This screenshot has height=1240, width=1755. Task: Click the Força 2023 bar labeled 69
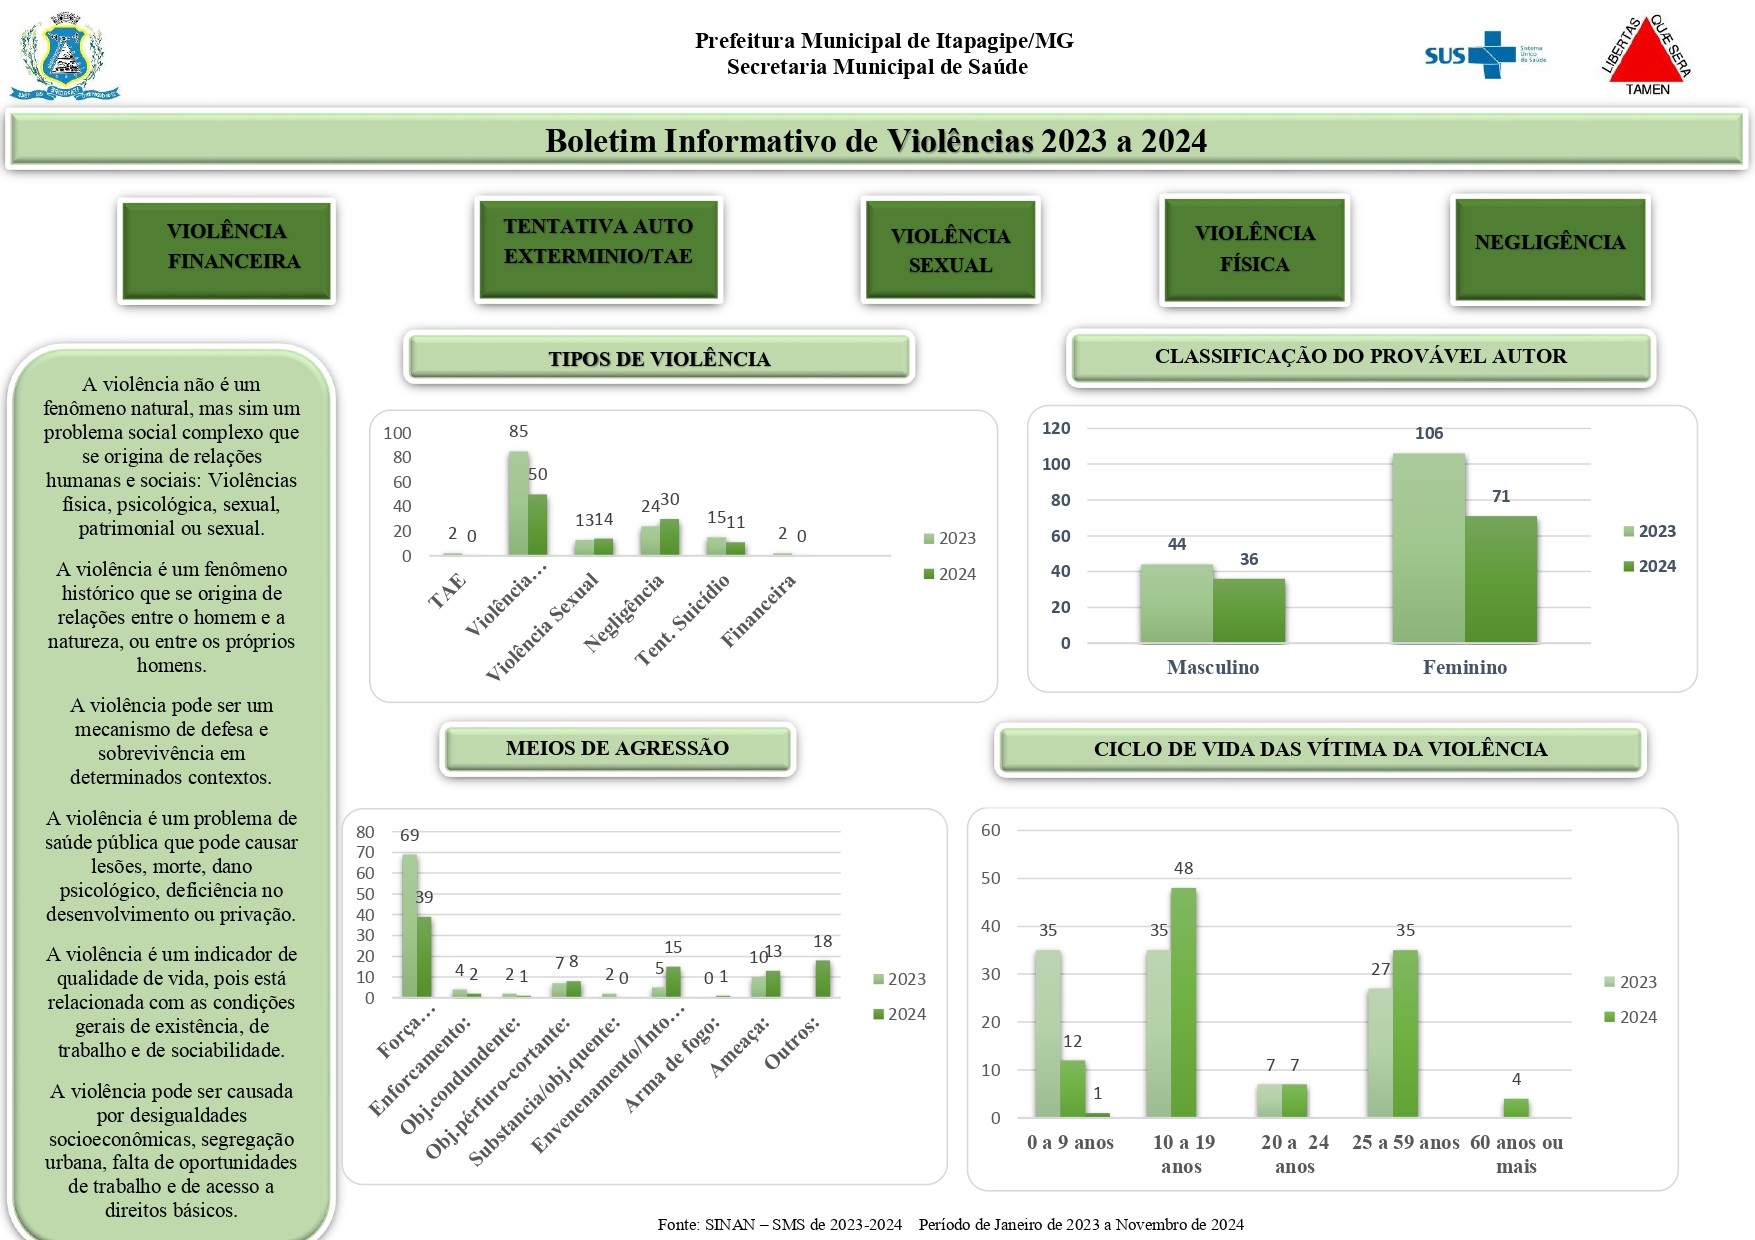click(x=409, y=925)
